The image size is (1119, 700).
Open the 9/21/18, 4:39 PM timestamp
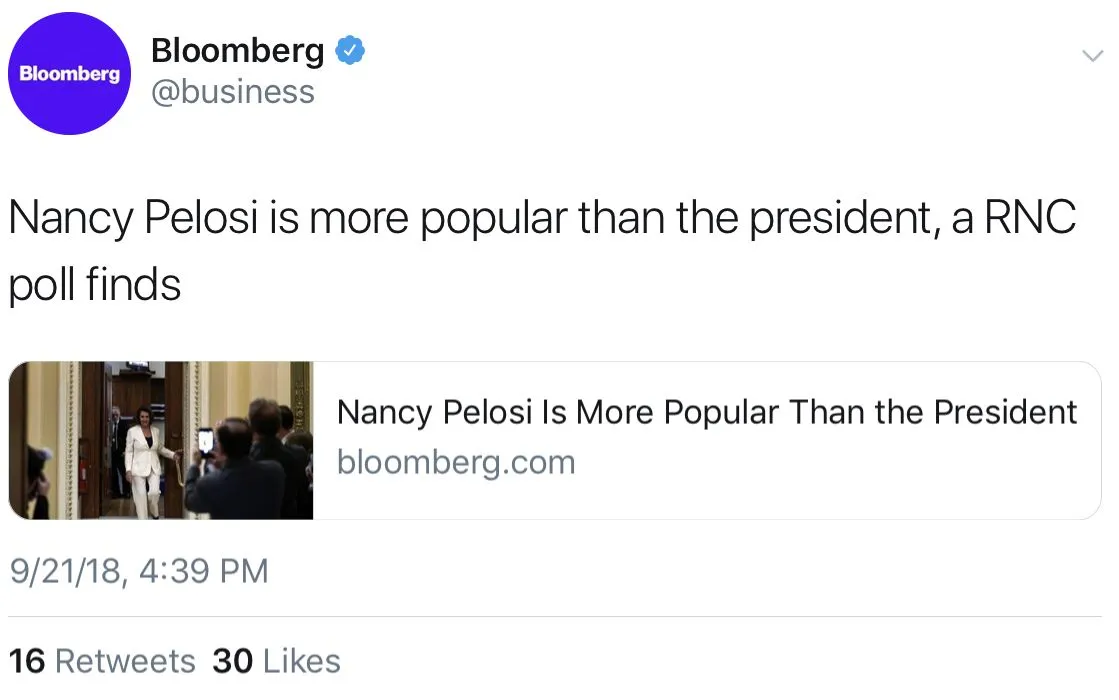[x=139, y=571]
